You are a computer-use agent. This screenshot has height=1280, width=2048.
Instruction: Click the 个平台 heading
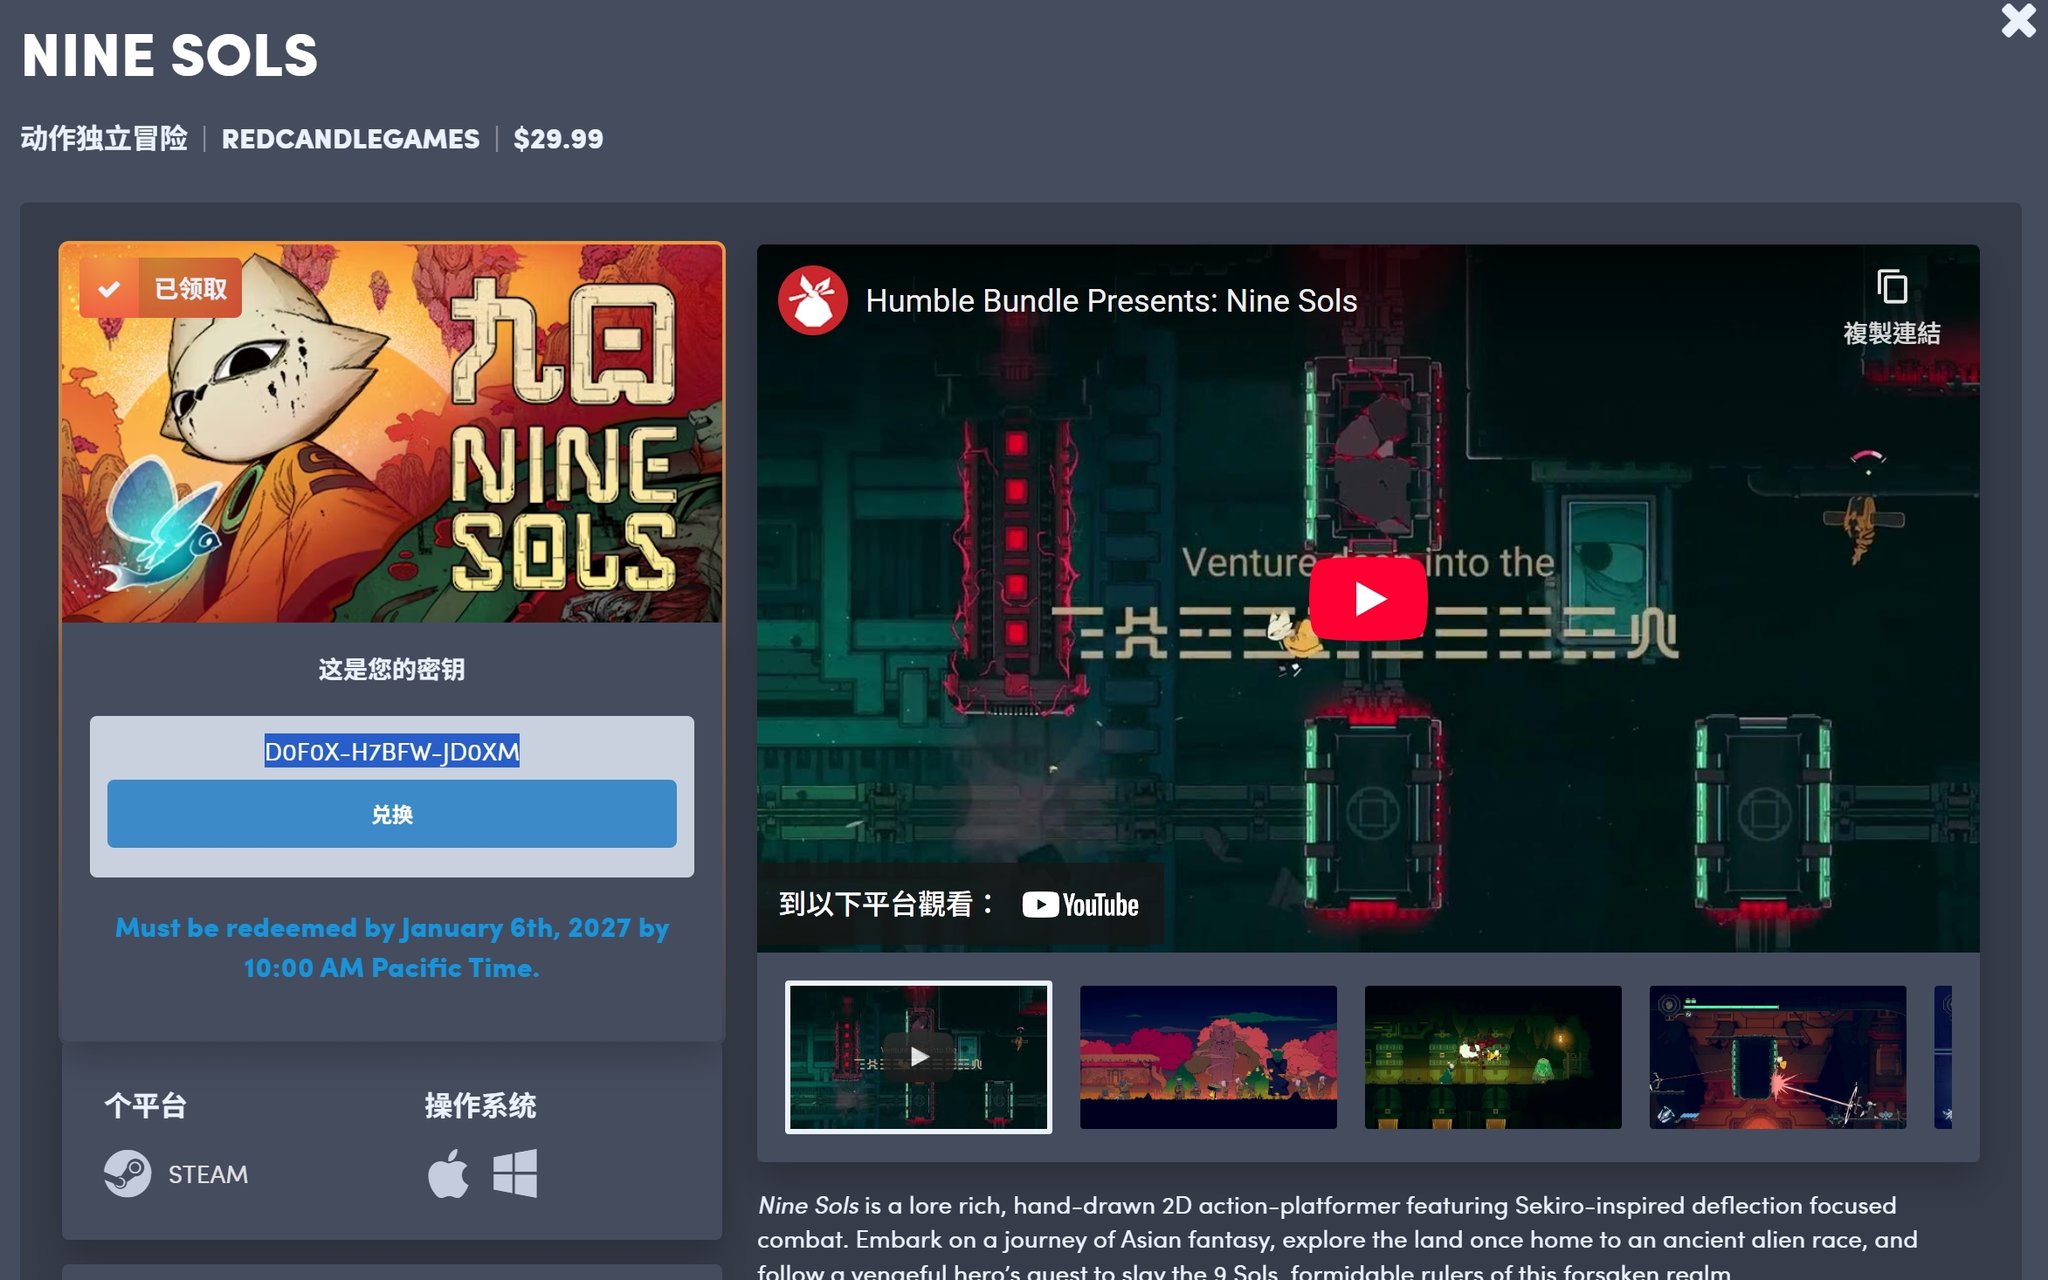pyautogui.click(x=146, y=1105)
